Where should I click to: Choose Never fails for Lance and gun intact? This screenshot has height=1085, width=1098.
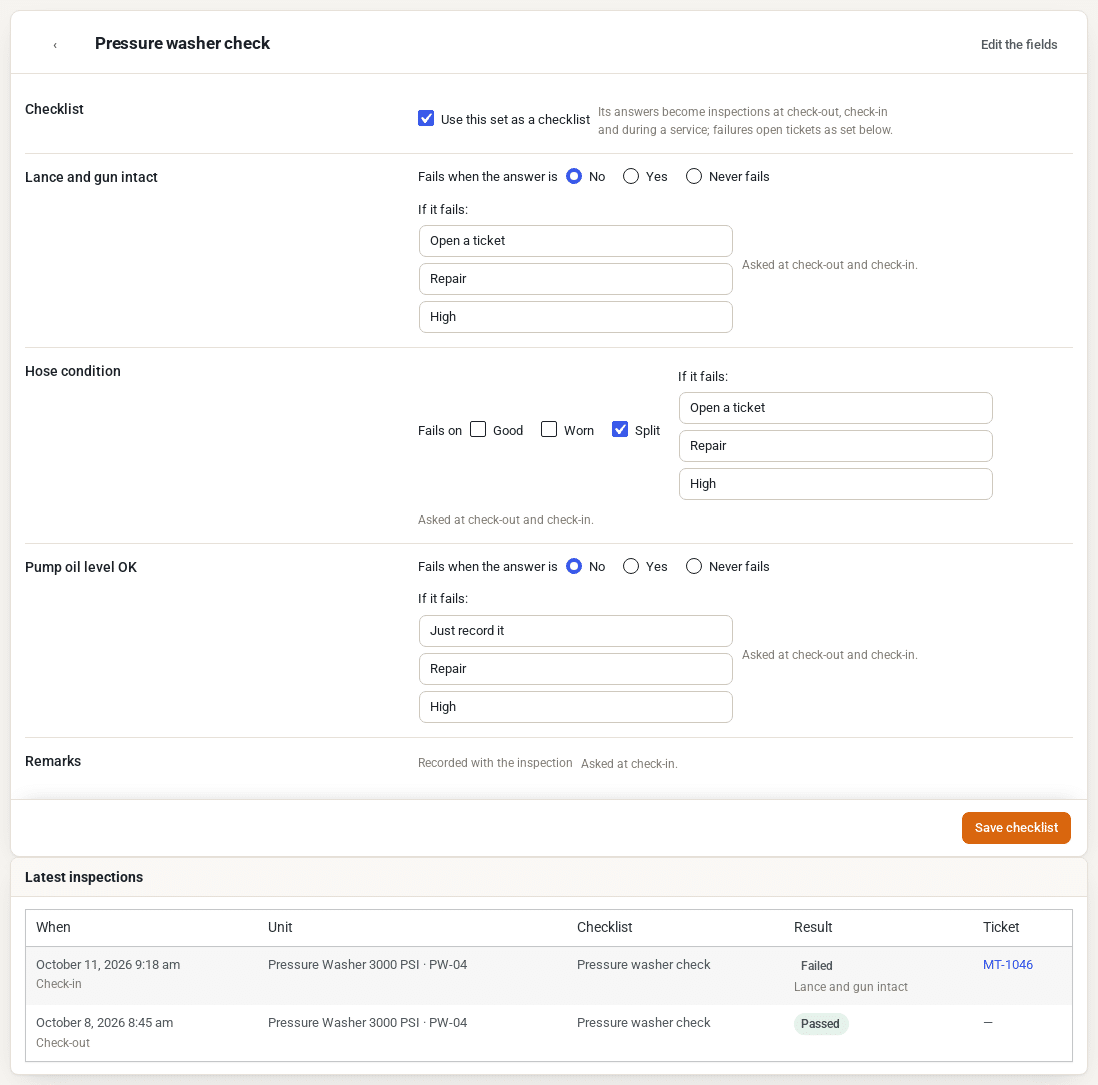point(693,177)
